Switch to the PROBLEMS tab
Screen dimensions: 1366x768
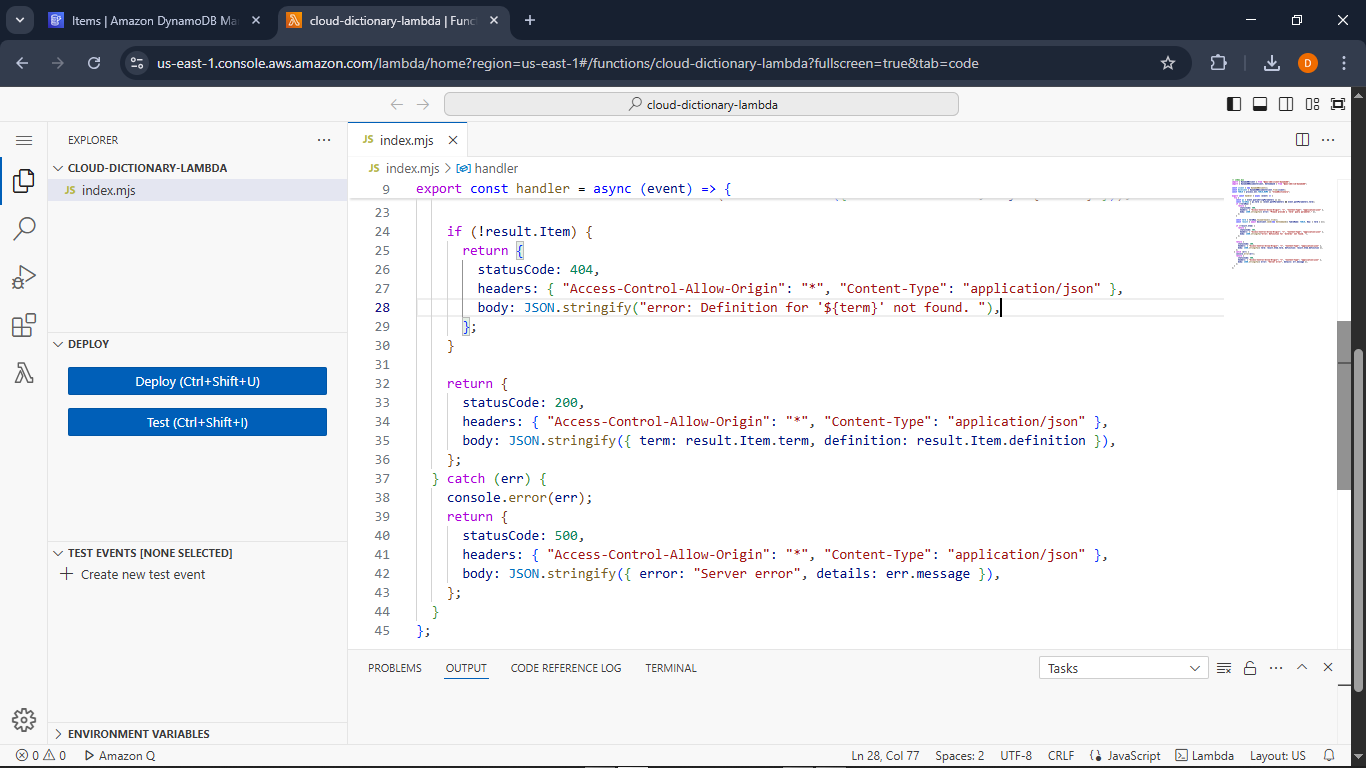click(x=394, y=667)
